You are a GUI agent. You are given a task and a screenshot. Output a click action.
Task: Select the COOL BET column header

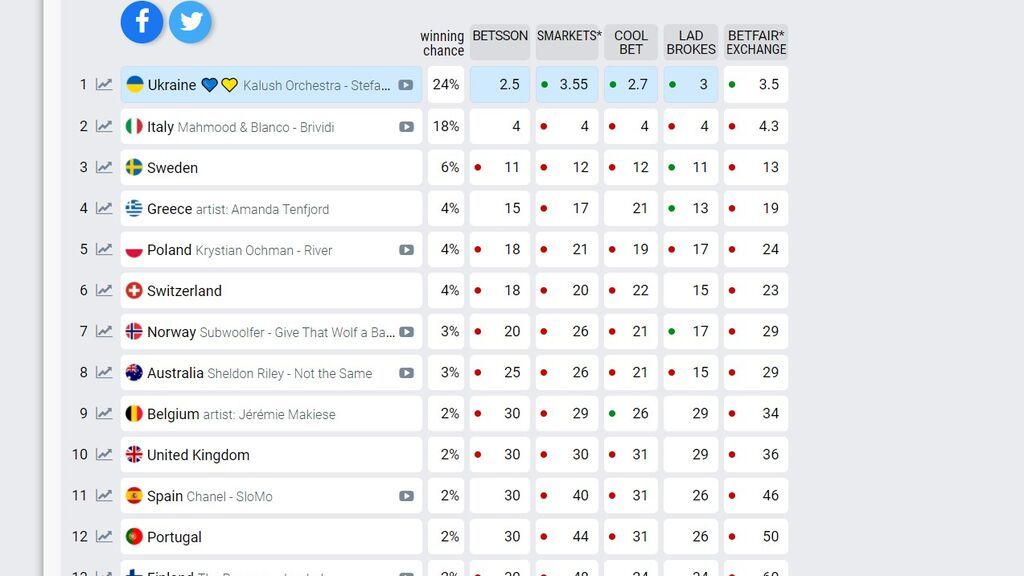tap(631, 42)
